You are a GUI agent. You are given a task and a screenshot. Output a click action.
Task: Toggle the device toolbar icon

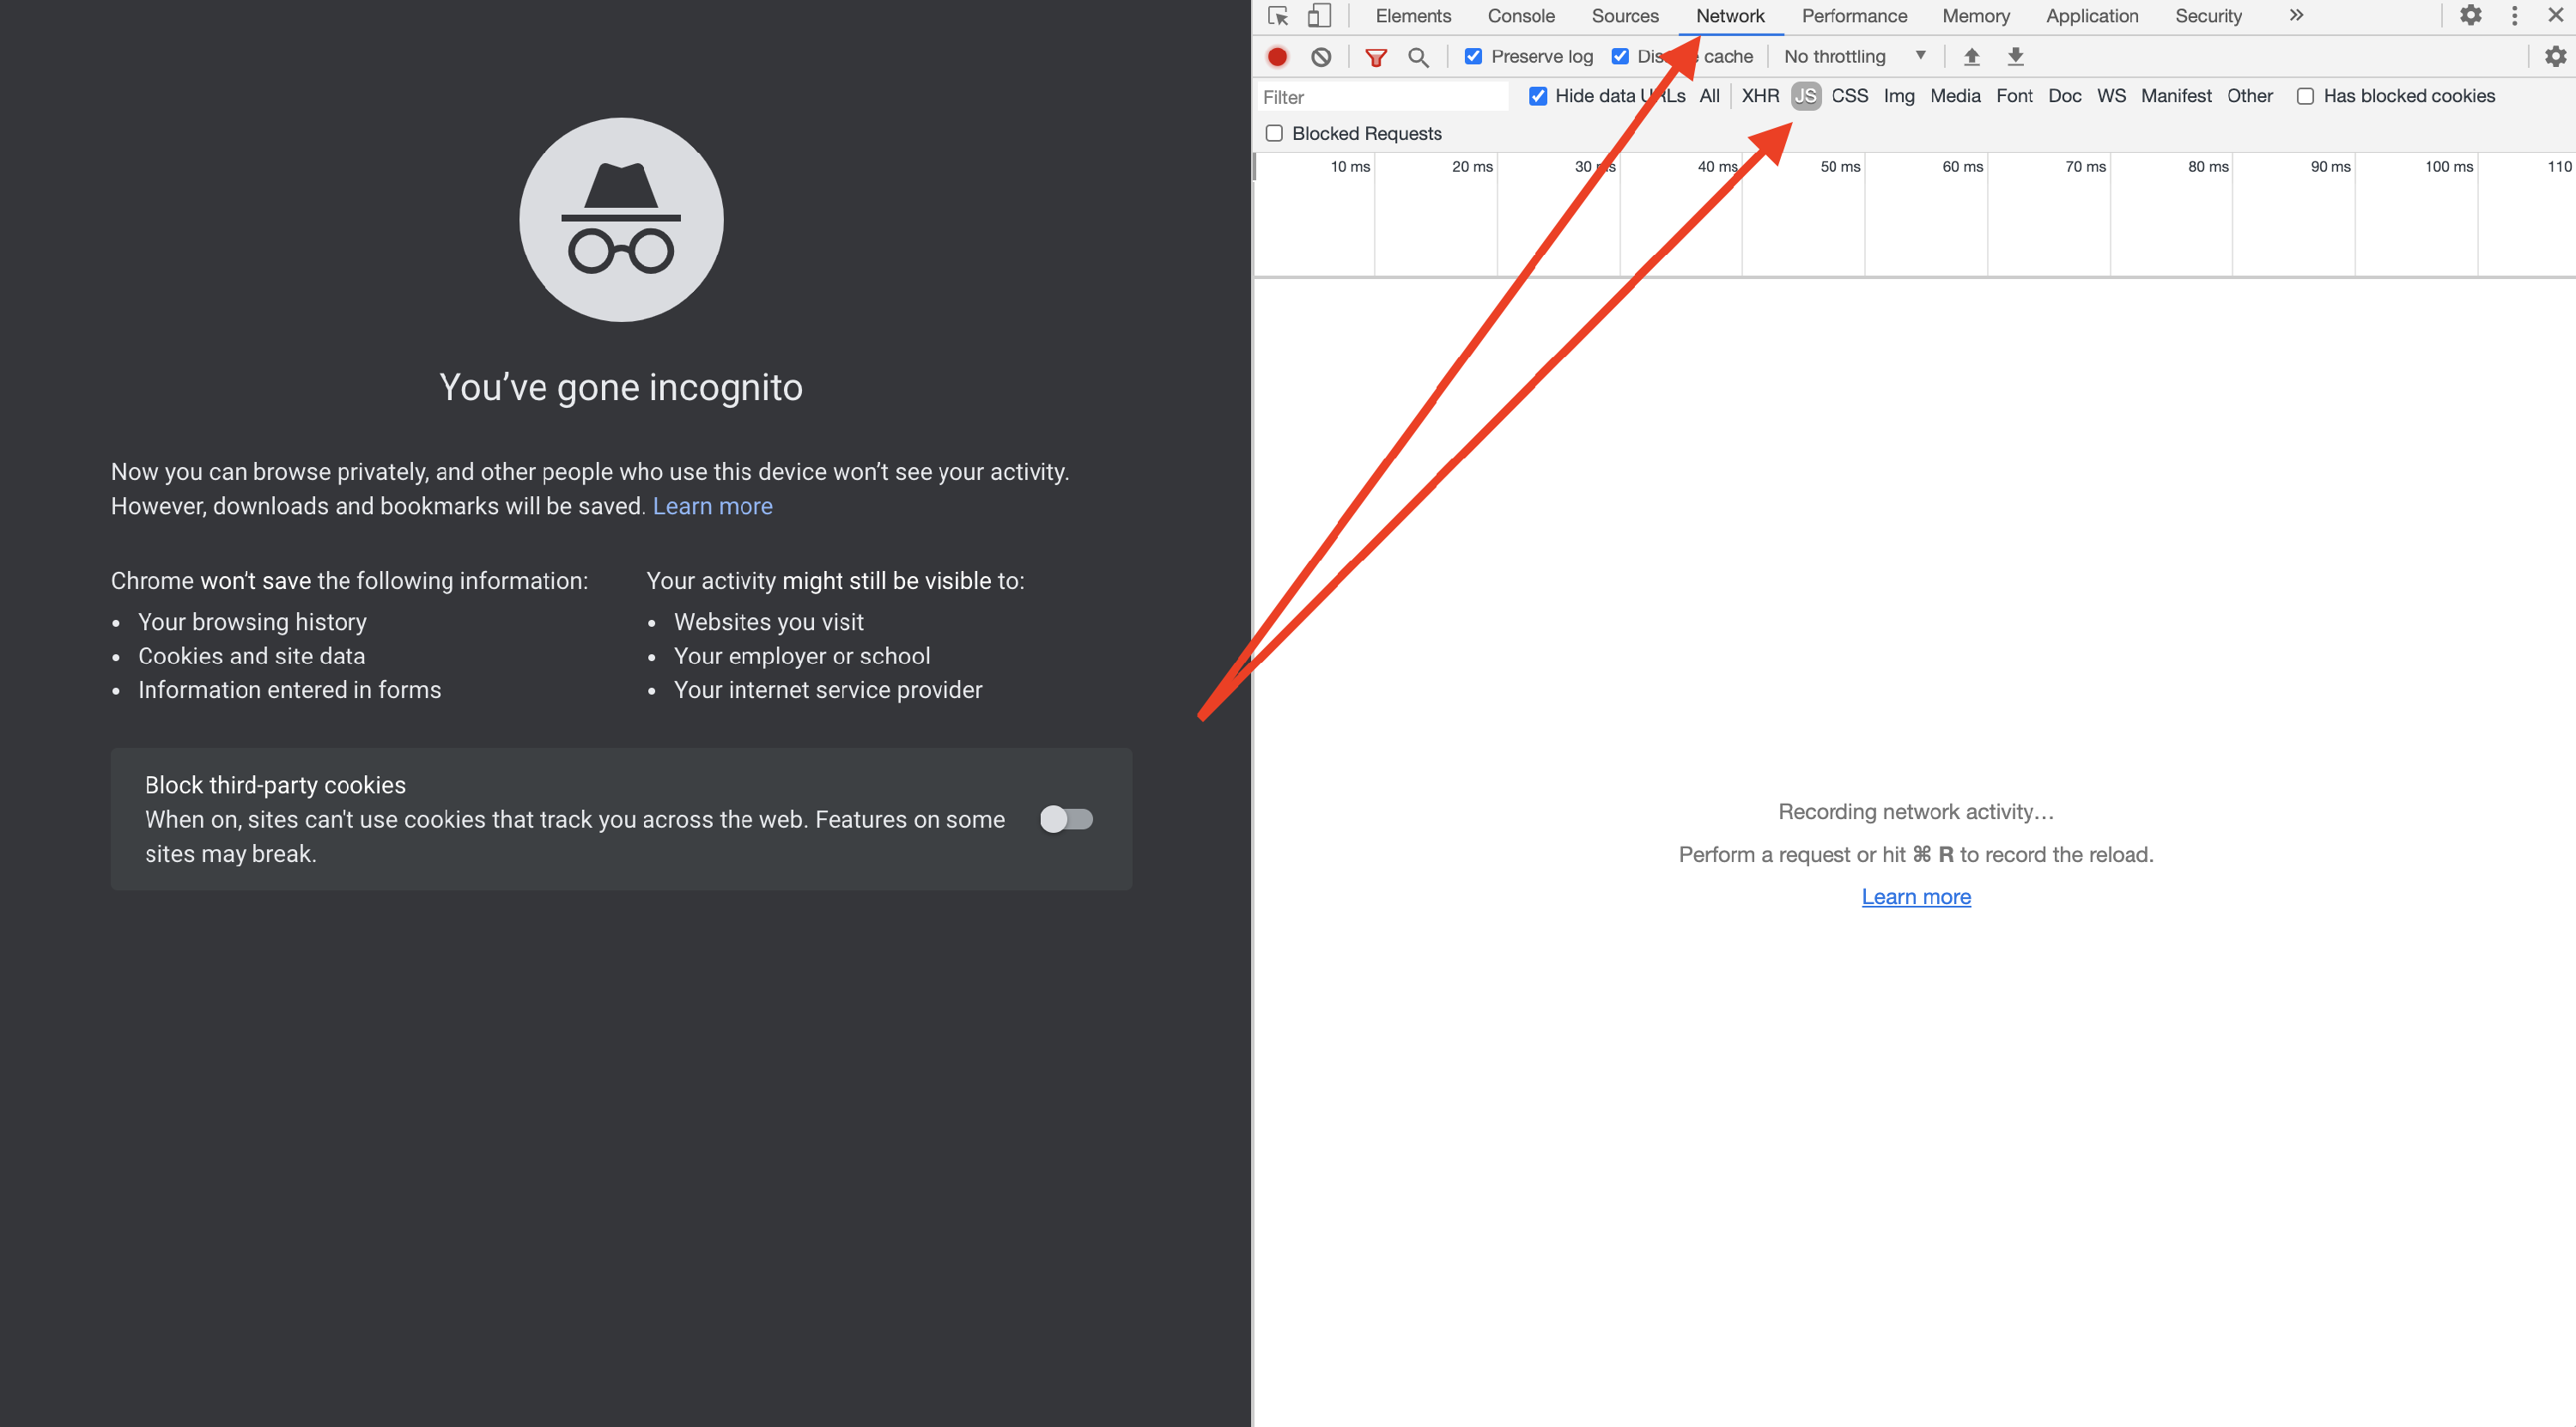pyautogui.click(x=1319, y=16)
